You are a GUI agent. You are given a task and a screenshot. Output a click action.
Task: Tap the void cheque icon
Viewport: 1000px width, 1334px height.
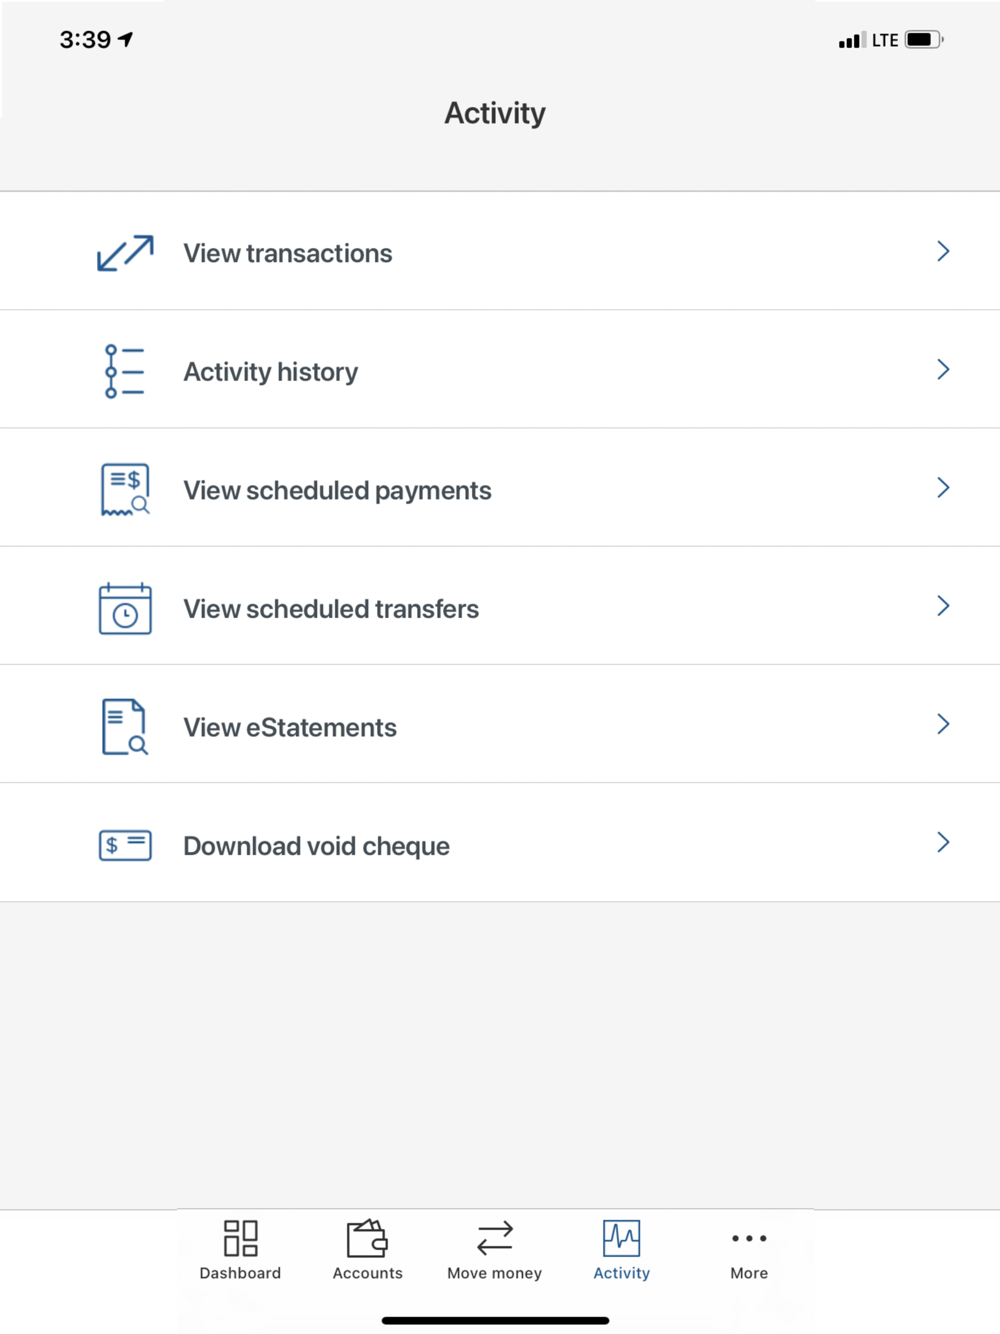point(125,845)
